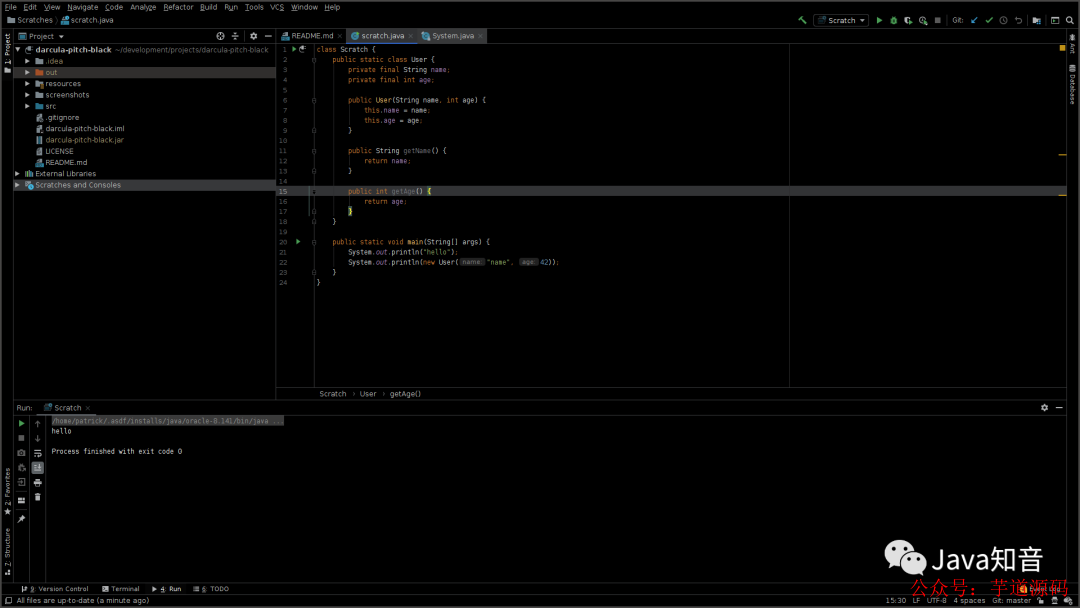Viewport: 1080px width, 608px height.
Task: Open Project panel settings gear
Action: (253, 36)
